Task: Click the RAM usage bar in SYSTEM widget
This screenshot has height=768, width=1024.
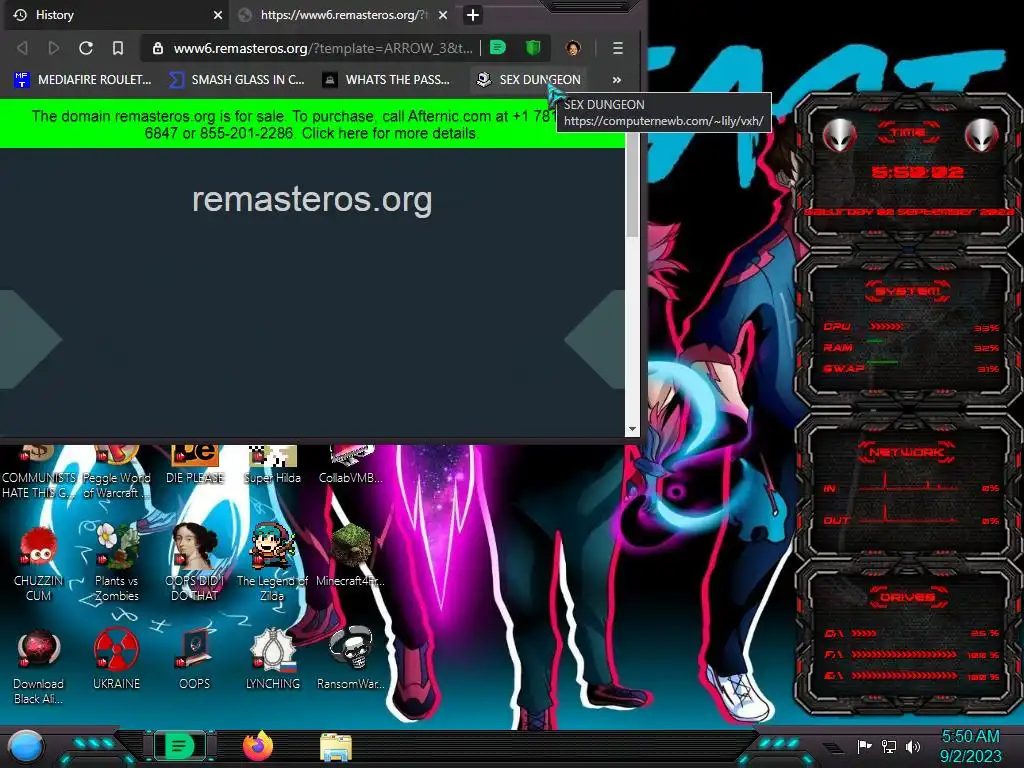Action: (x=875, y=341)
